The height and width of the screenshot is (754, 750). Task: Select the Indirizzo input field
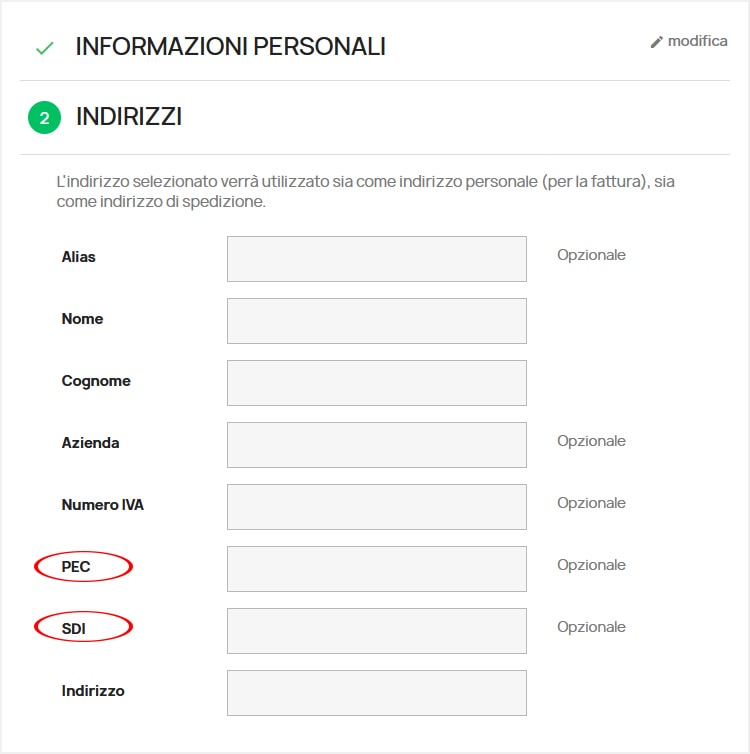(x=376, y=693)
